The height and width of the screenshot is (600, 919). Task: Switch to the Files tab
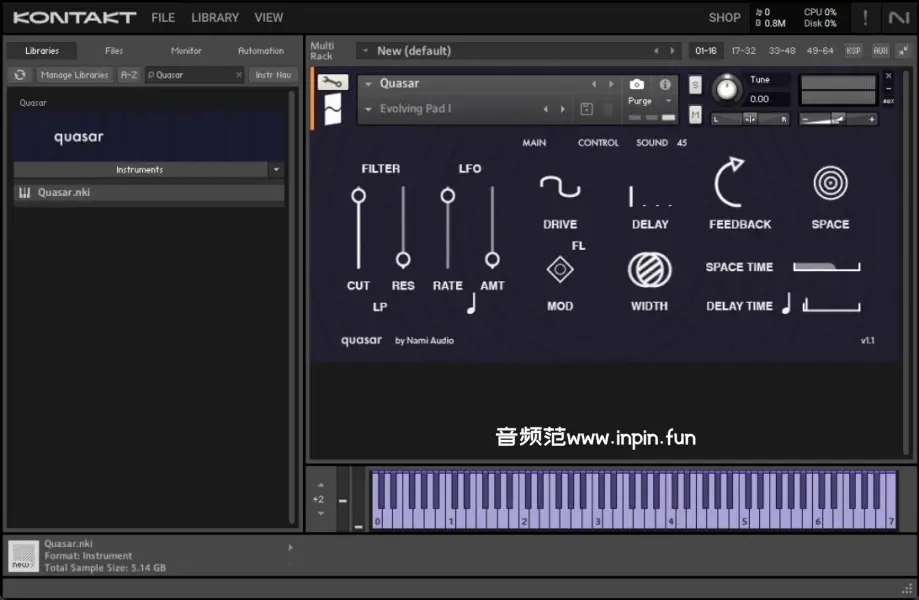pyautogui.click(x=114, y=51)
